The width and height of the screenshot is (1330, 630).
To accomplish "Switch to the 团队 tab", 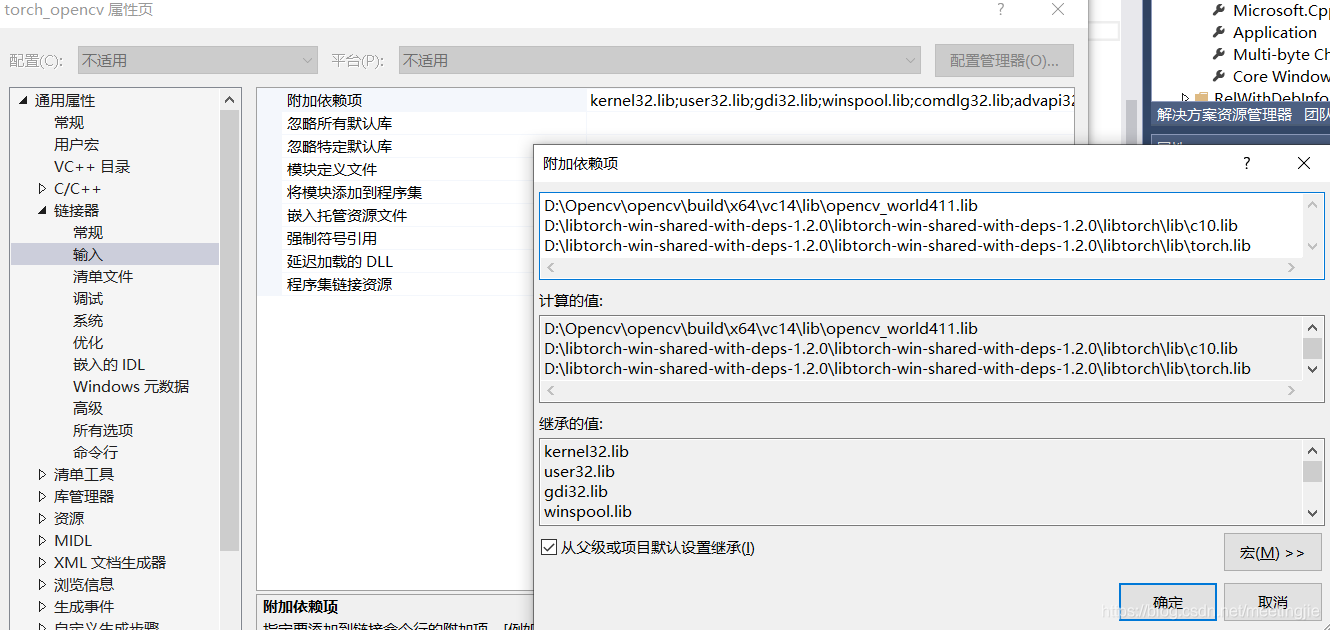I will pos(1317,115).
